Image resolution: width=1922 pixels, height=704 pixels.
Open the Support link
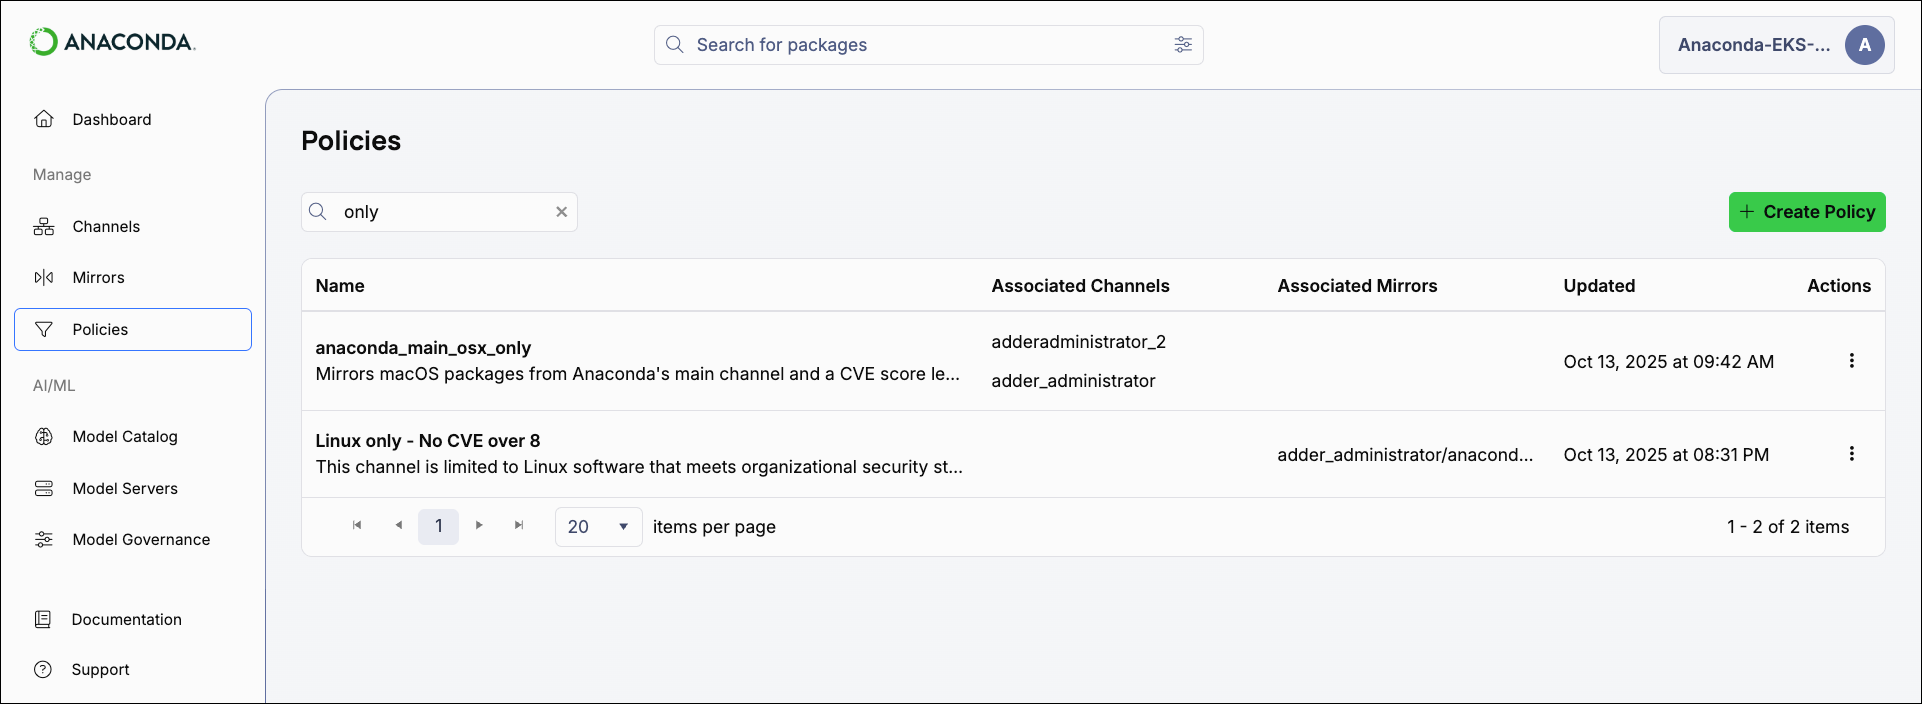tap(100, 670)
